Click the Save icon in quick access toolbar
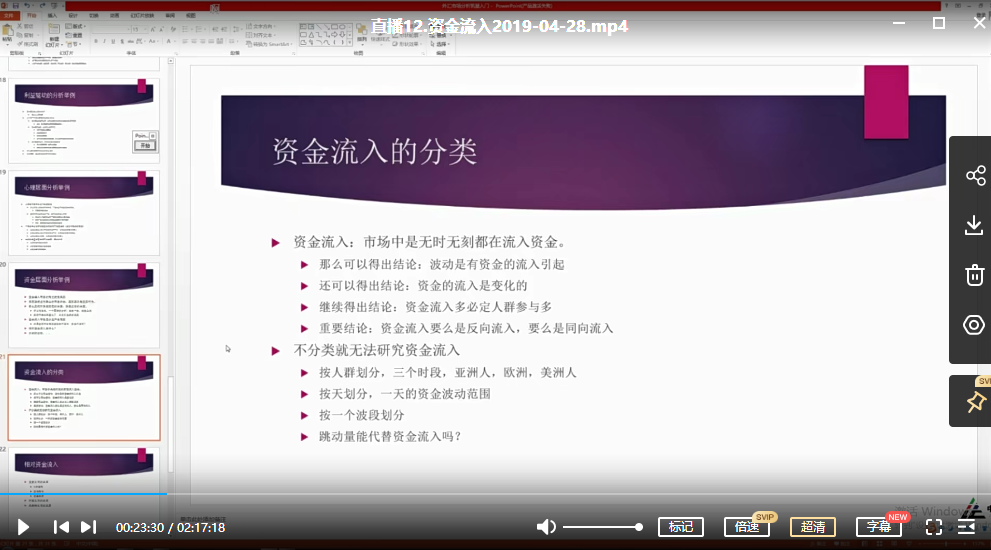Image resolution: width=991 pixels, height=550 pixels. pyautogui.click(x=16, y=5)
